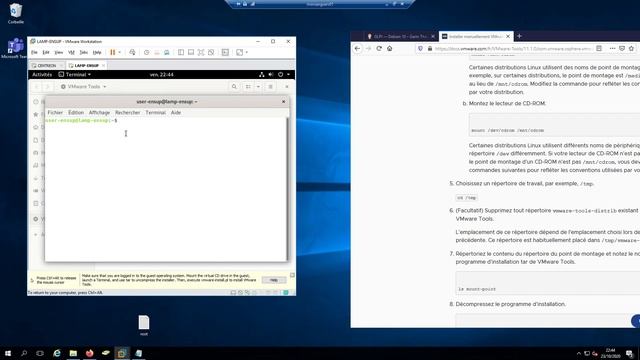Click the volume icon in GNOME top bar

point(271,75)
